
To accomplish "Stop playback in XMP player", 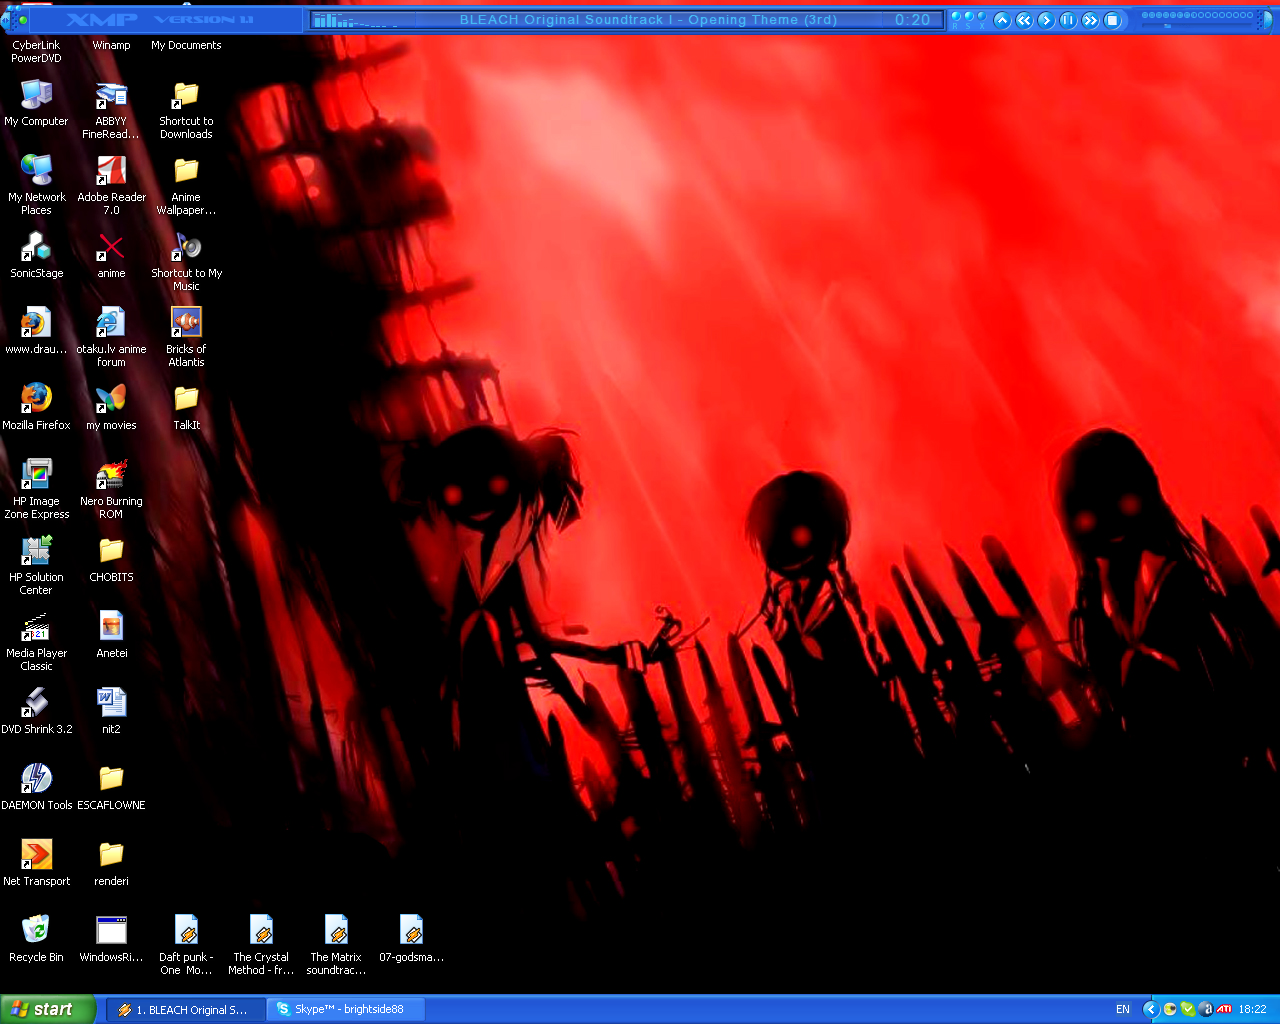I will click(x=1112, y=20).
